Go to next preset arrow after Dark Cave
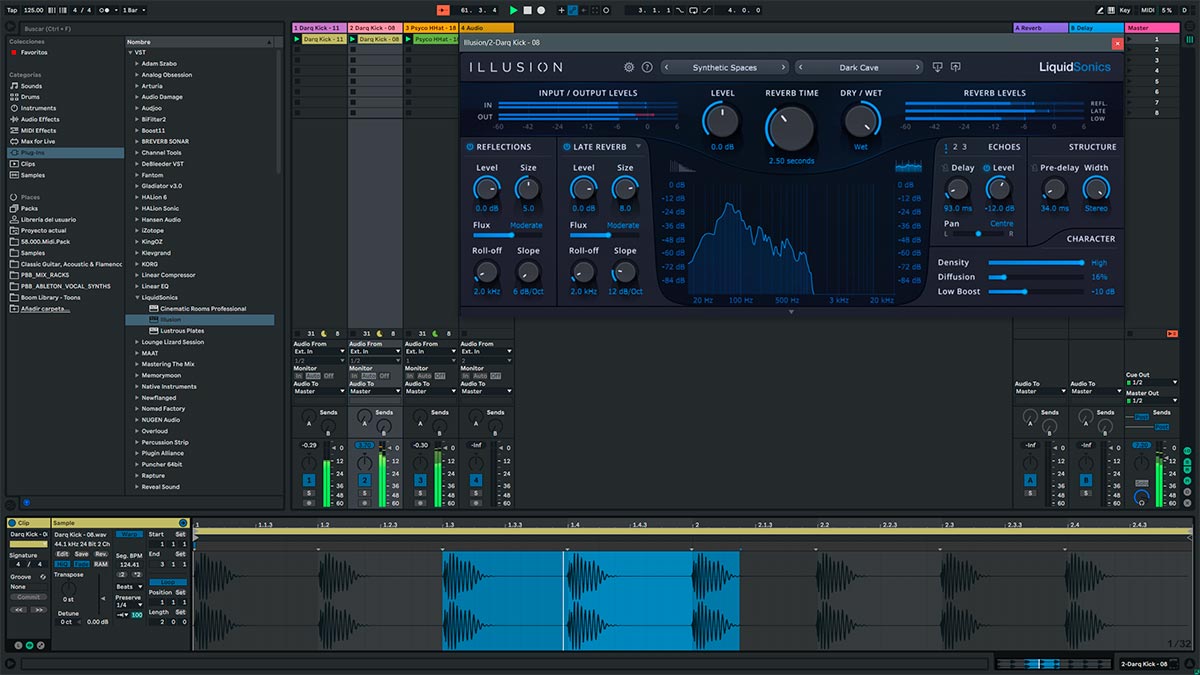This screenshot has height=675, width=1200. 916,67
